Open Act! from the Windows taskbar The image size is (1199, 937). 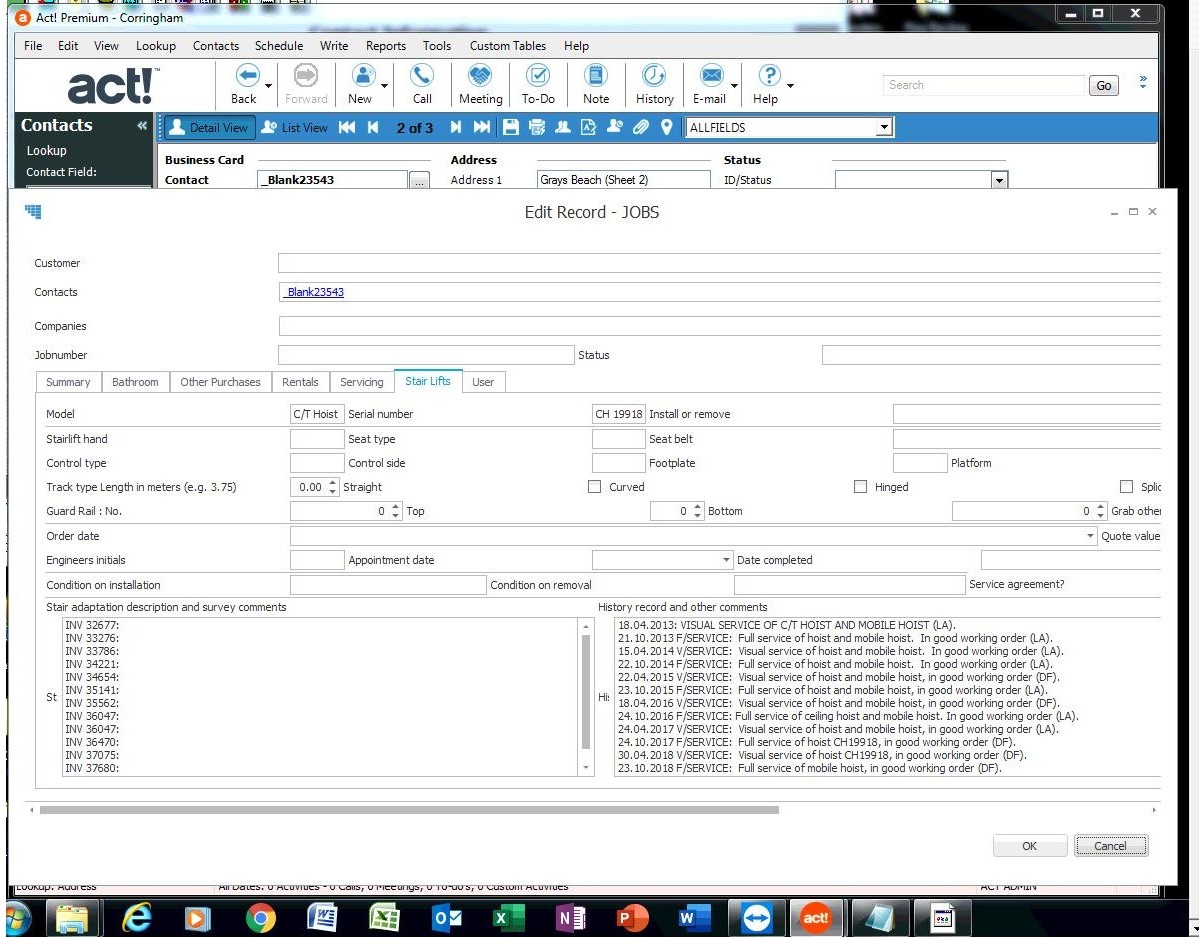815,917
